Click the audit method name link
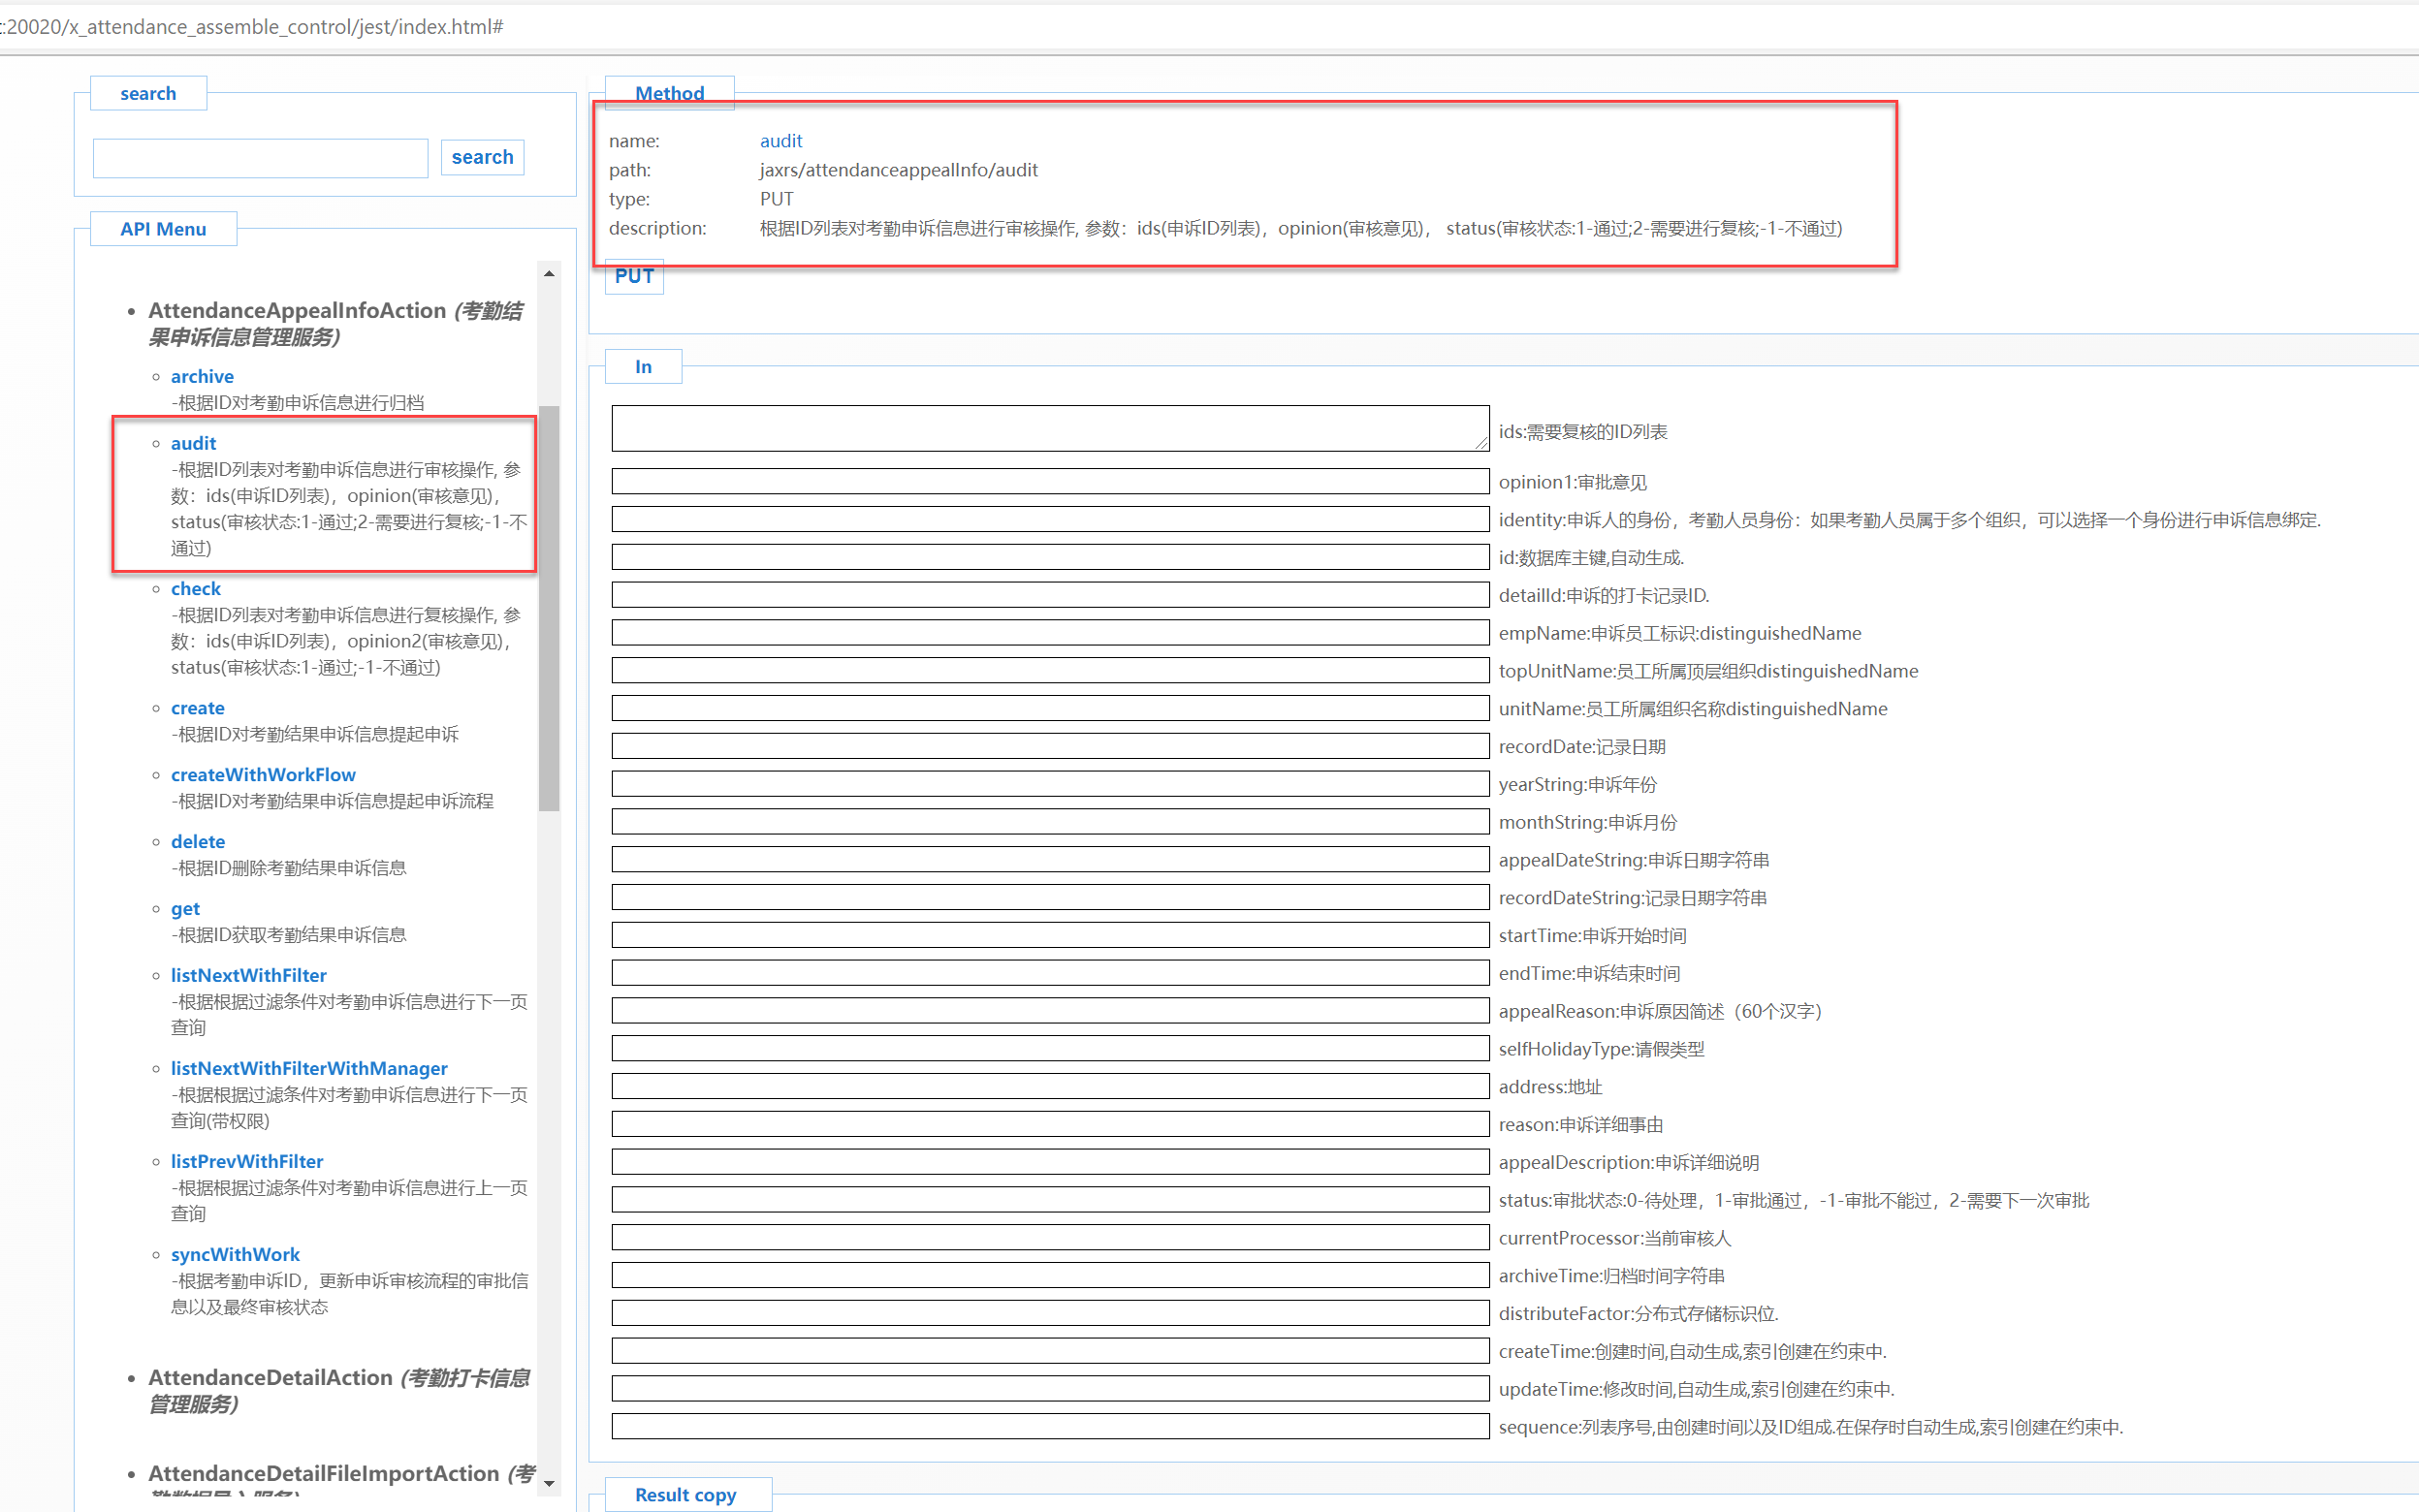Screen dimensions: 2419x1512 pos(780,141)
